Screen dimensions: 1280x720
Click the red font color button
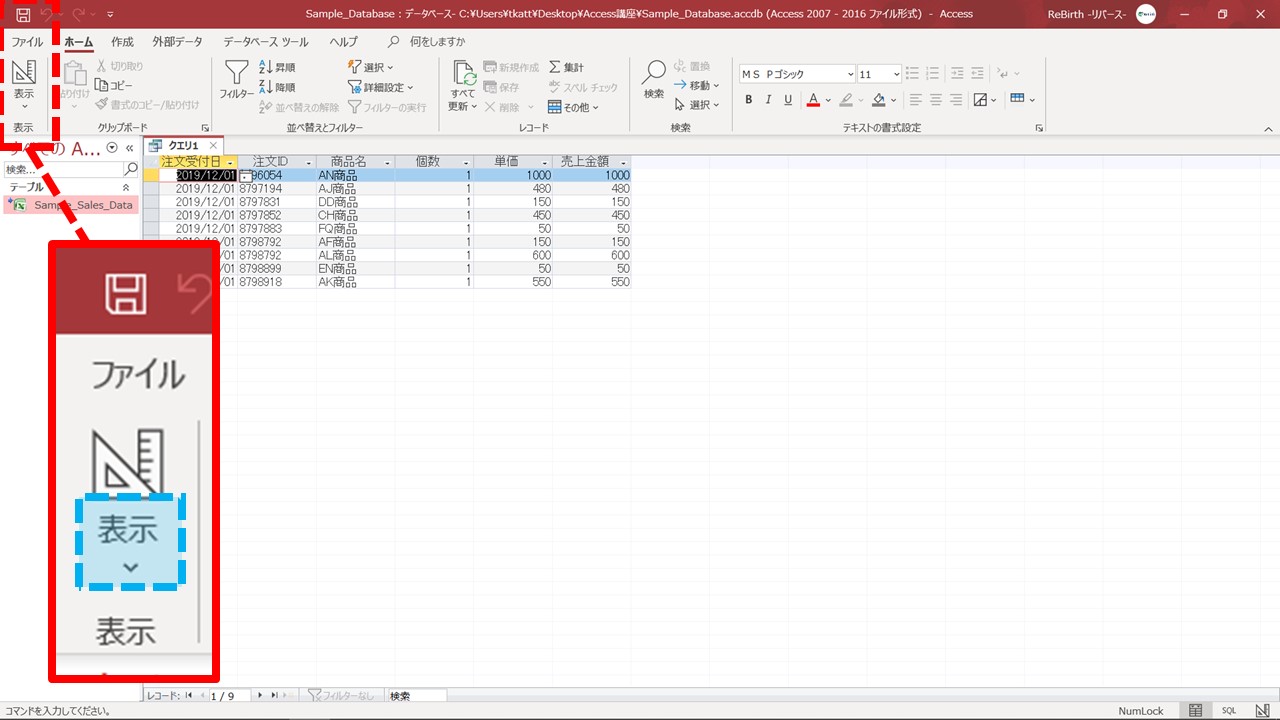tap(812, 100)
